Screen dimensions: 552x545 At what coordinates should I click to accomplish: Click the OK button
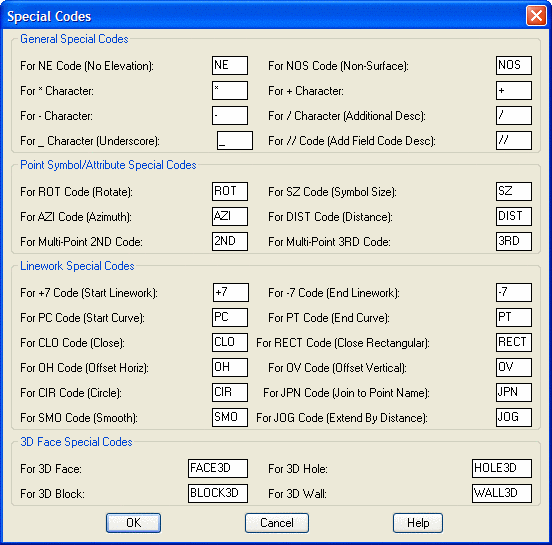[133, 523]
